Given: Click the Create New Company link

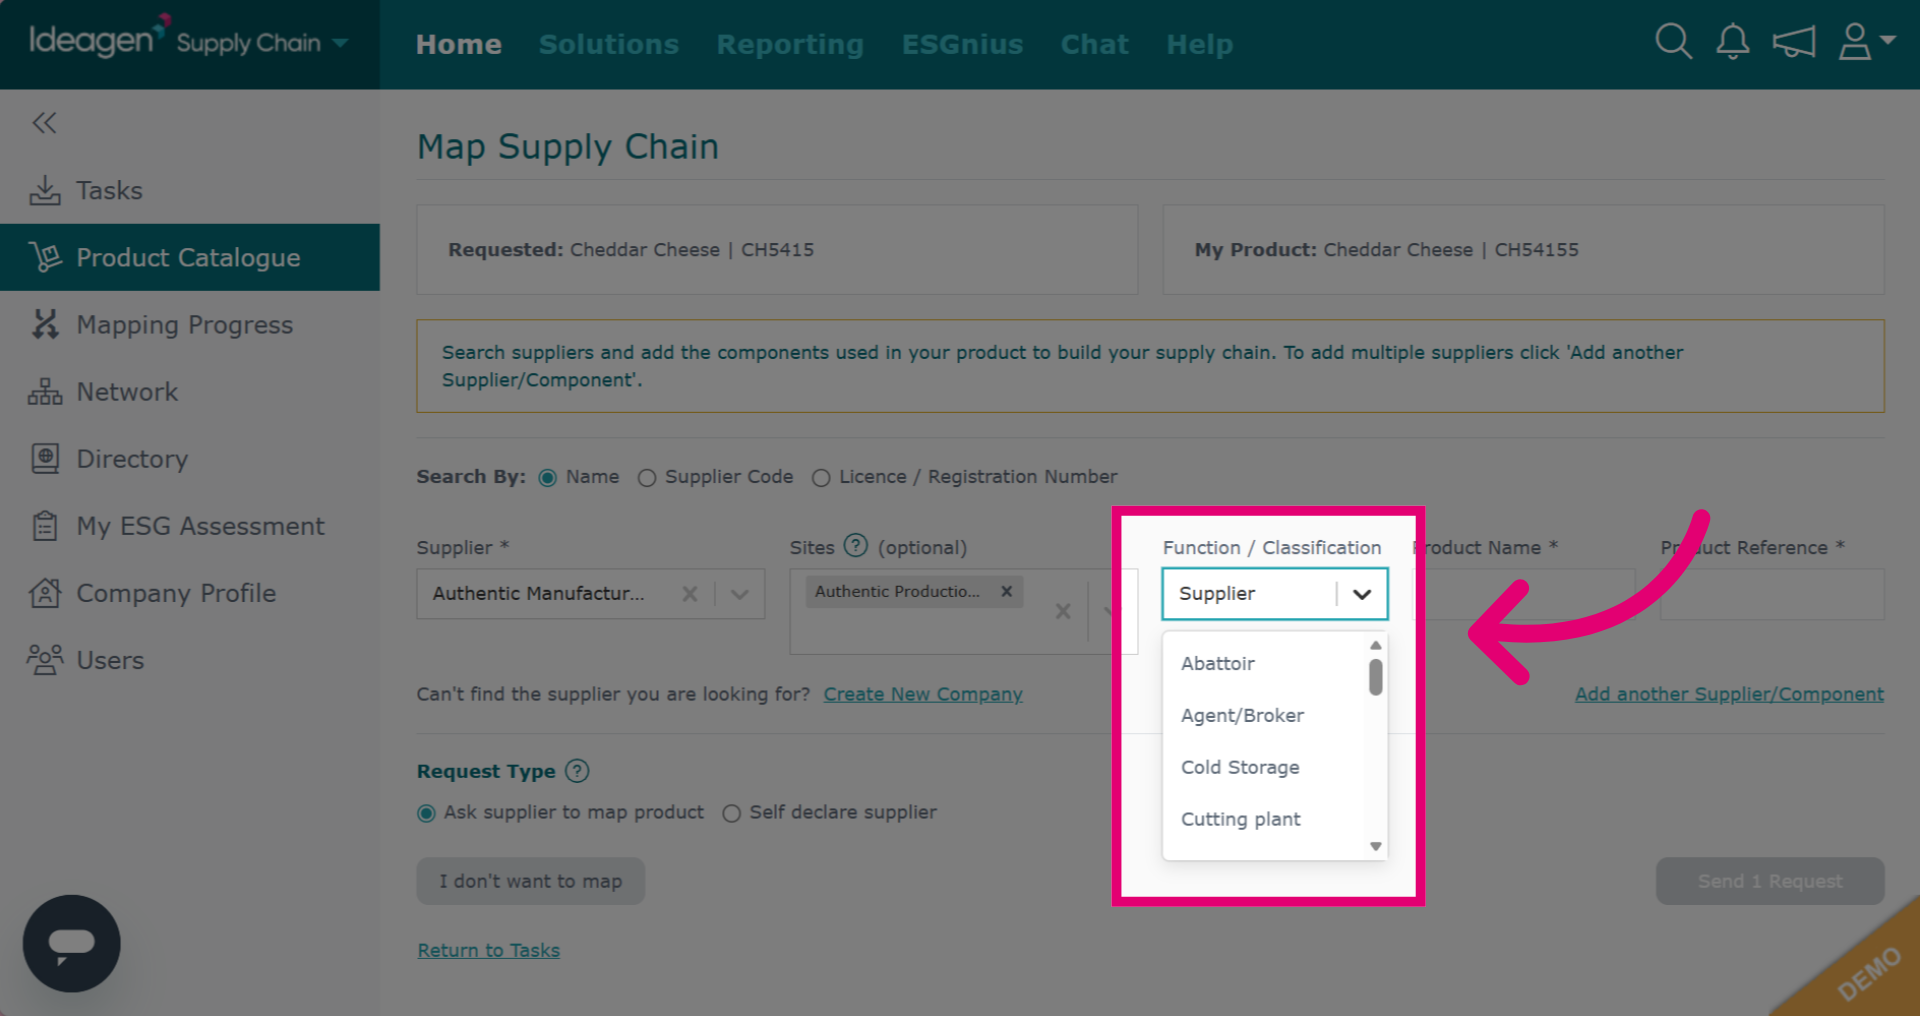Looking at the screenshot, I should pos(923,694).
